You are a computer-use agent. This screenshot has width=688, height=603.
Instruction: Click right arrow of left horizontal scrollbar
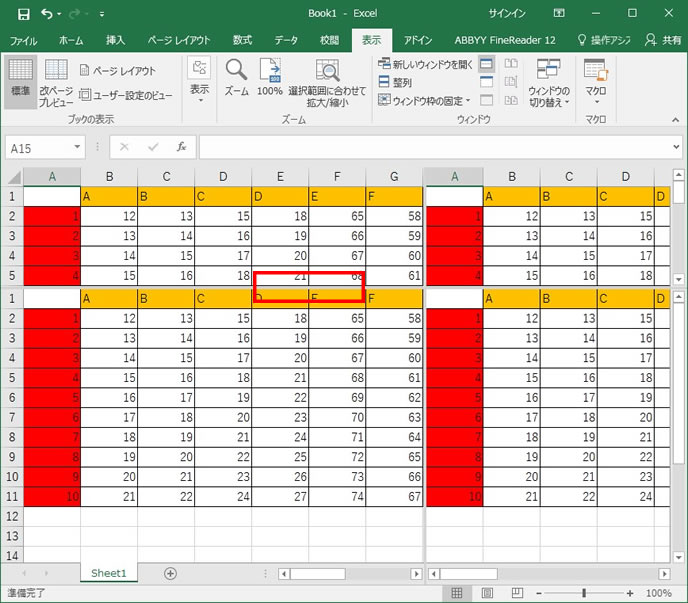tap(416, 574)
